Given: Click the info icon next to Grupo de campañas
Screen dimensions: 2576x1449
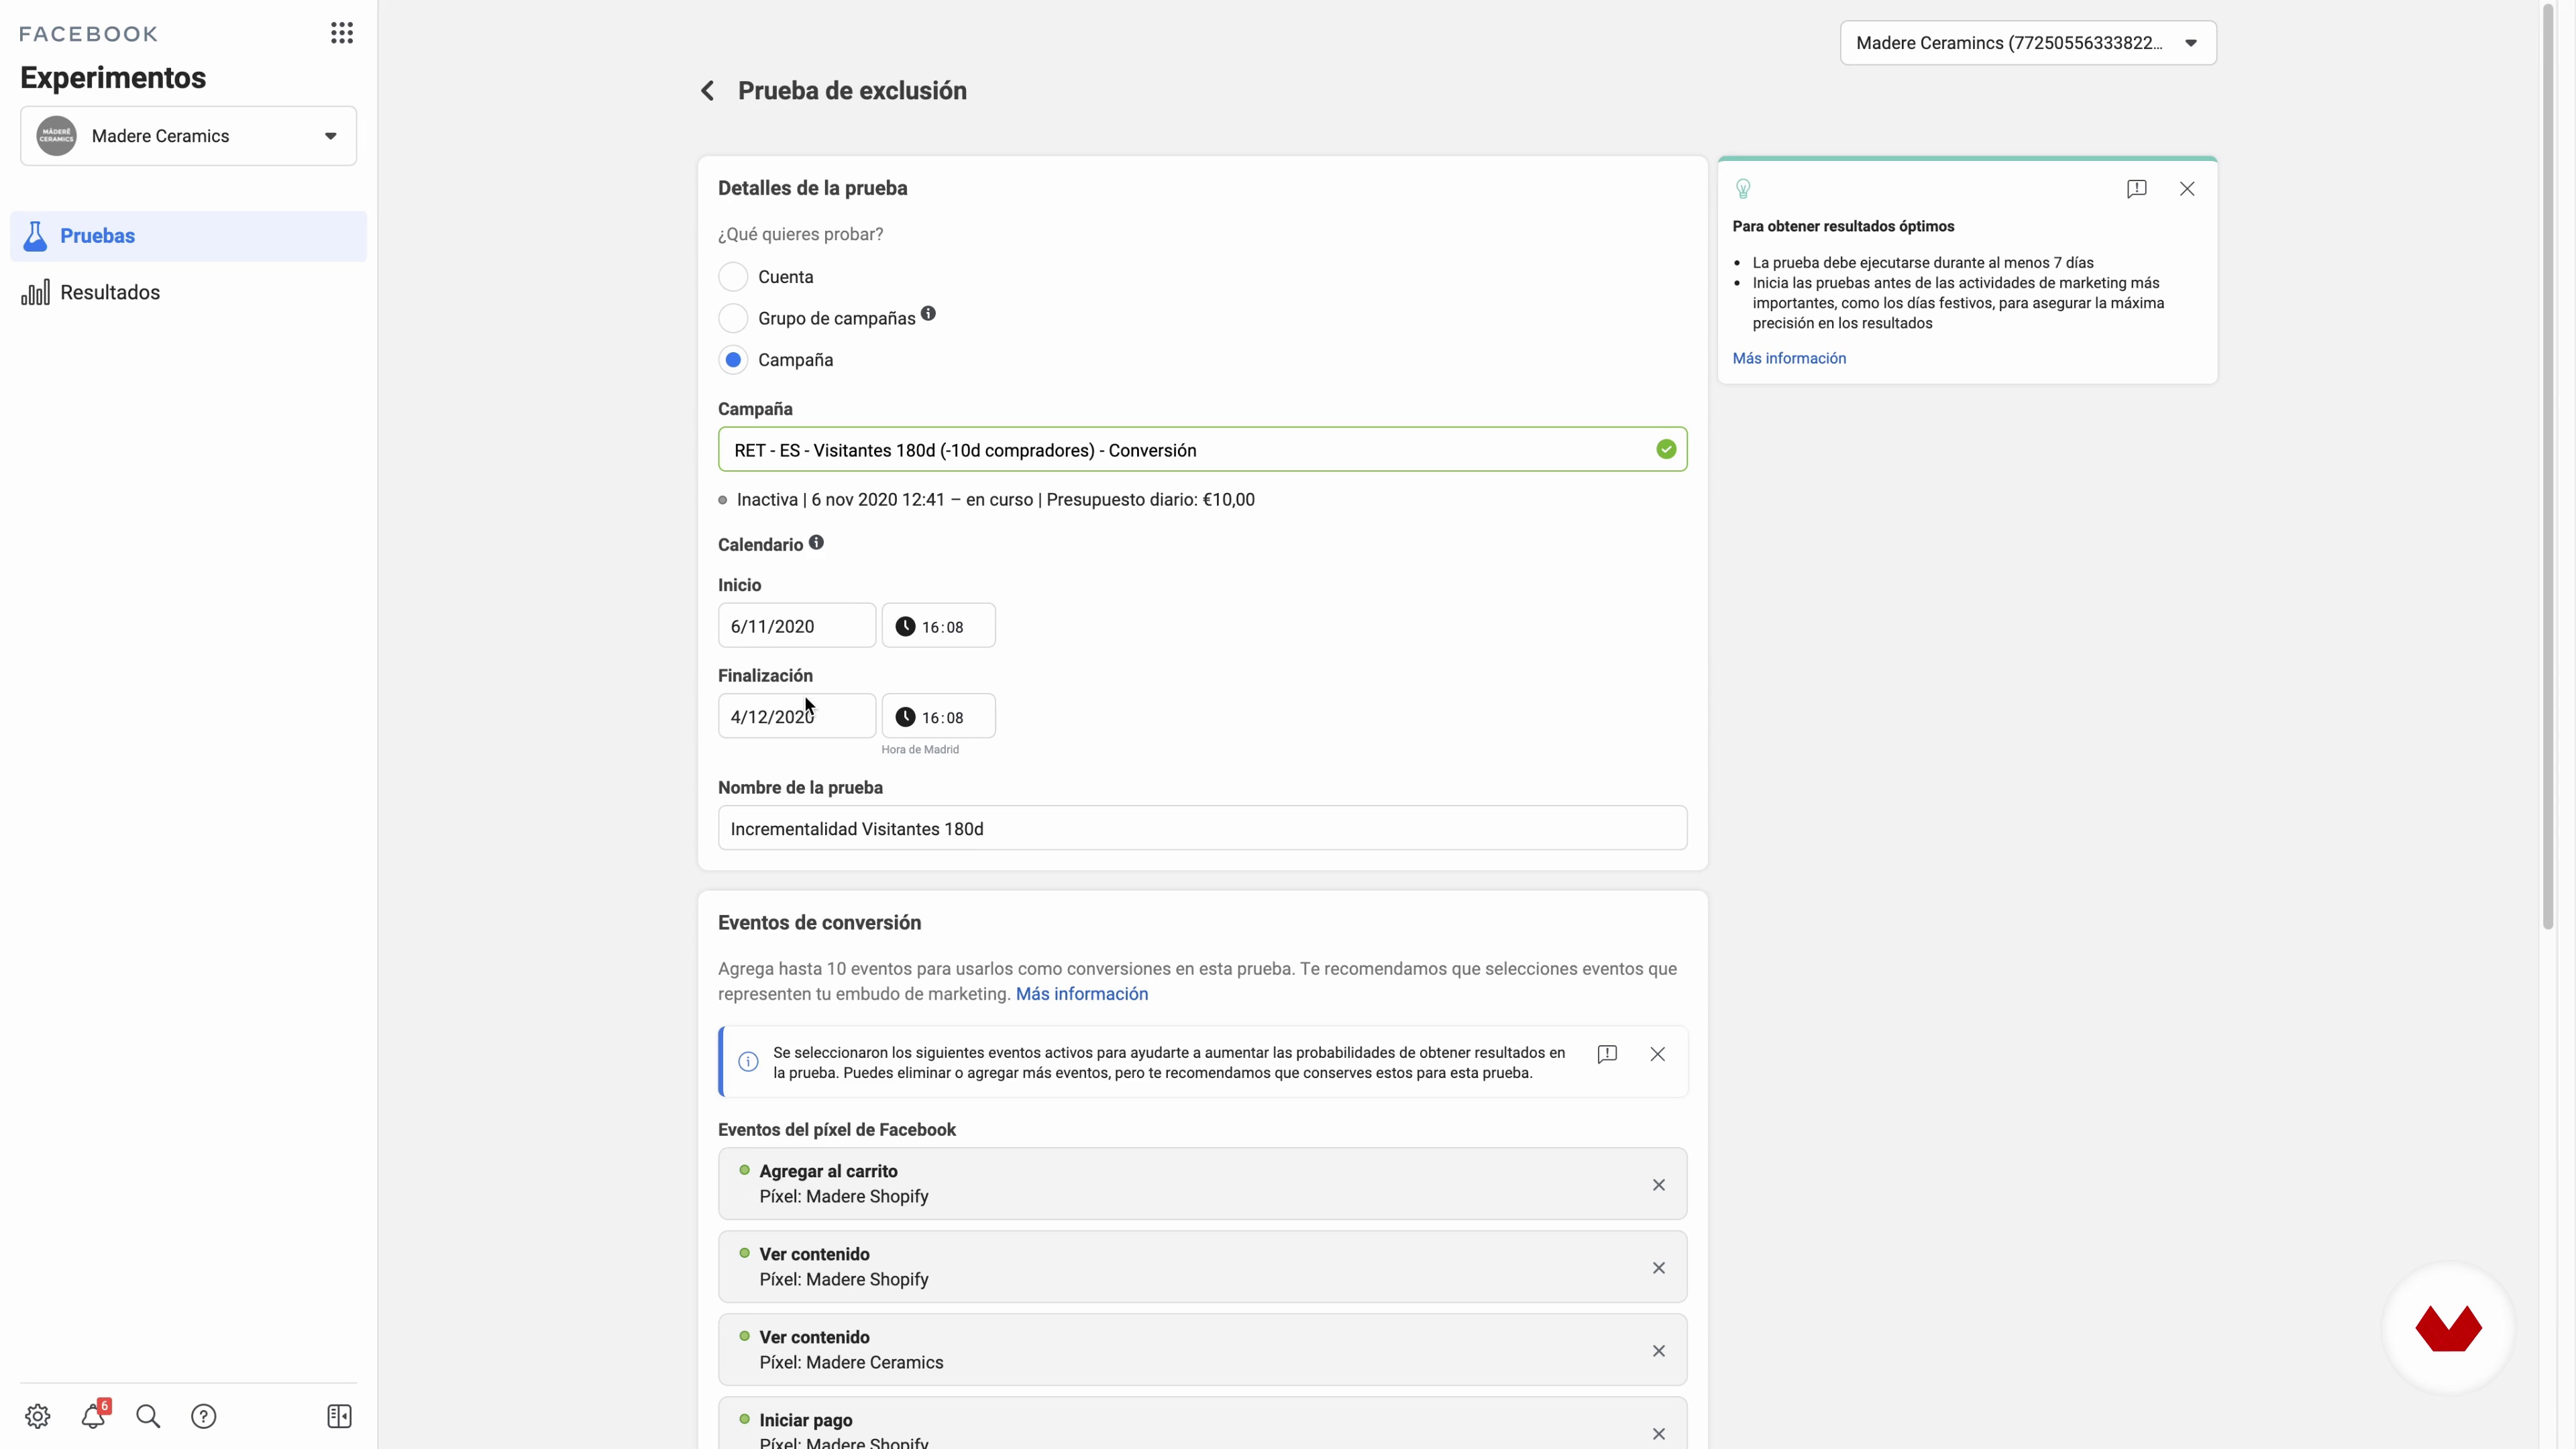Looking at the screenshot, I should tap(928, 314).
